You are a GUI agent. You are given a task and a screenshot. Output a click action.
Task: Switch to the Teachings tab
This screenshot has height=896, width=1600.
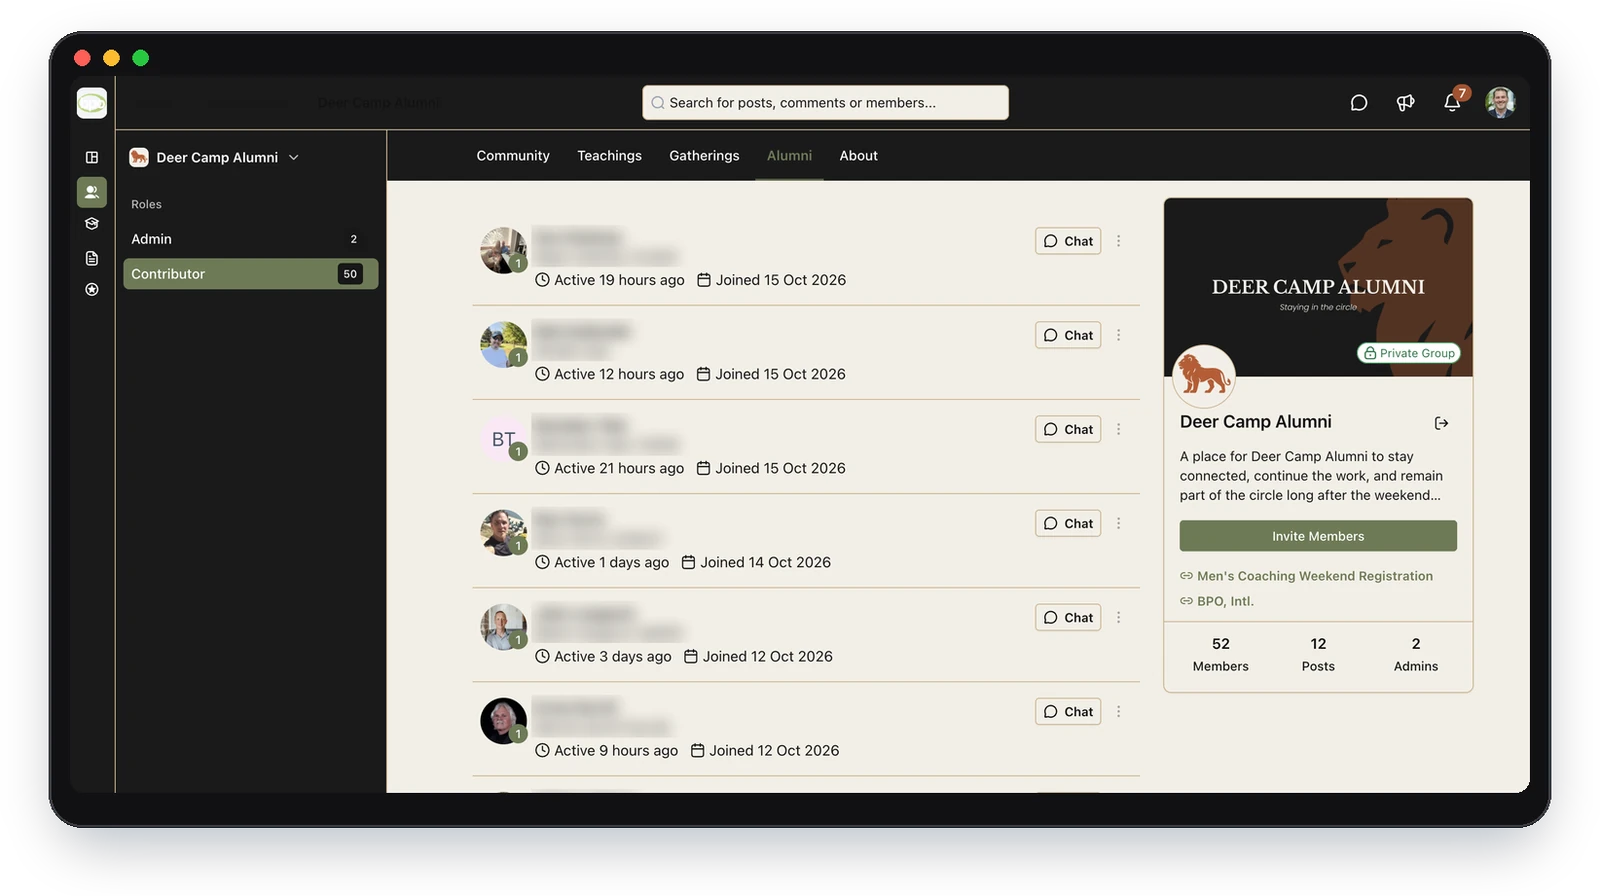[x=609, y=156]
